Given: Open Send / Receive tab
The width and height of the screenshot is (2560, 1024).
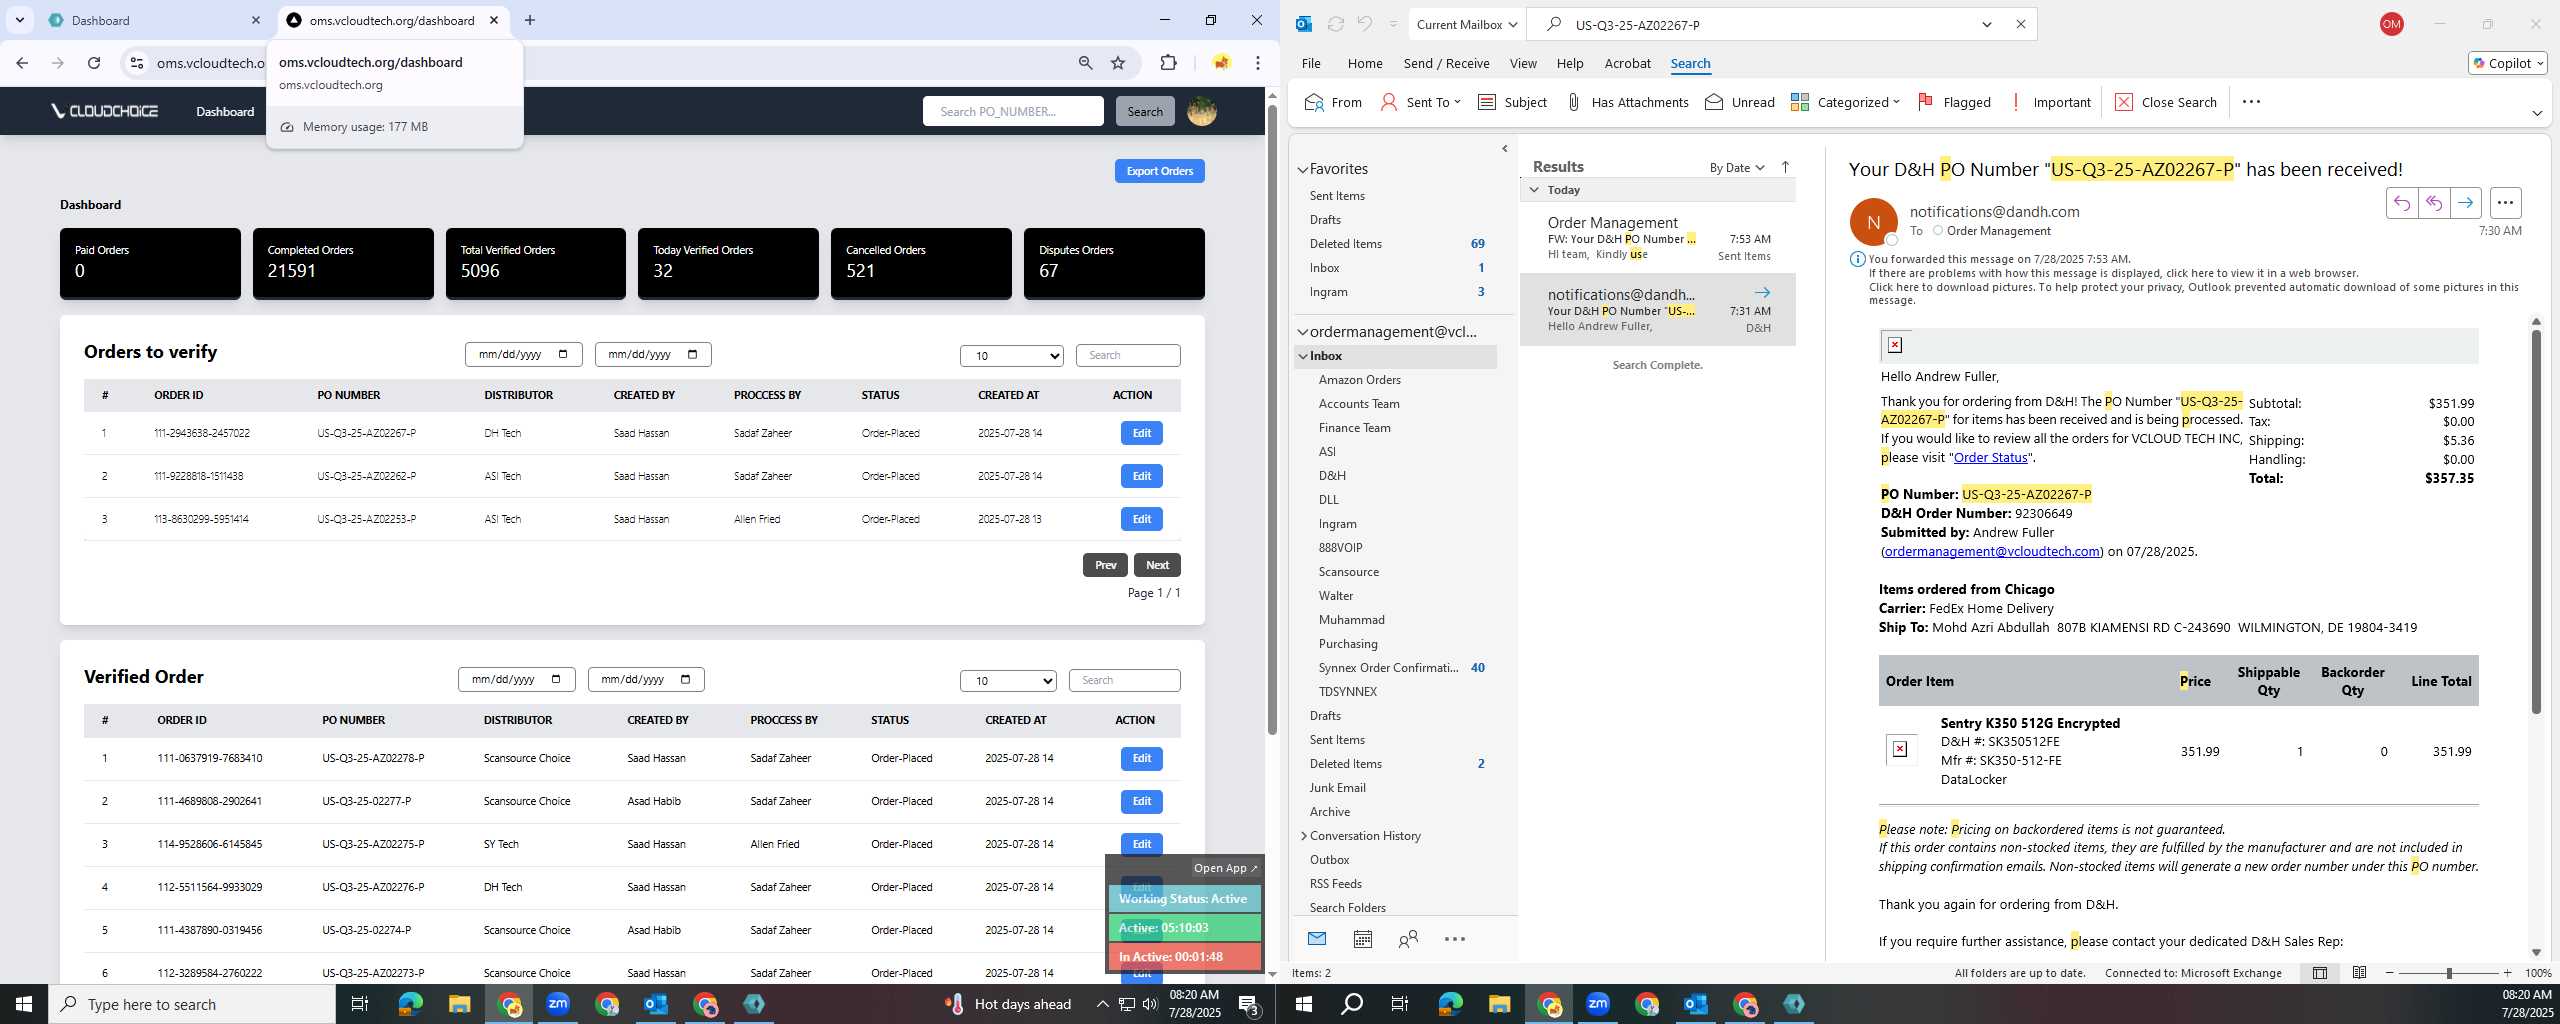Looking at the screenshot, I should point(1446,63).
